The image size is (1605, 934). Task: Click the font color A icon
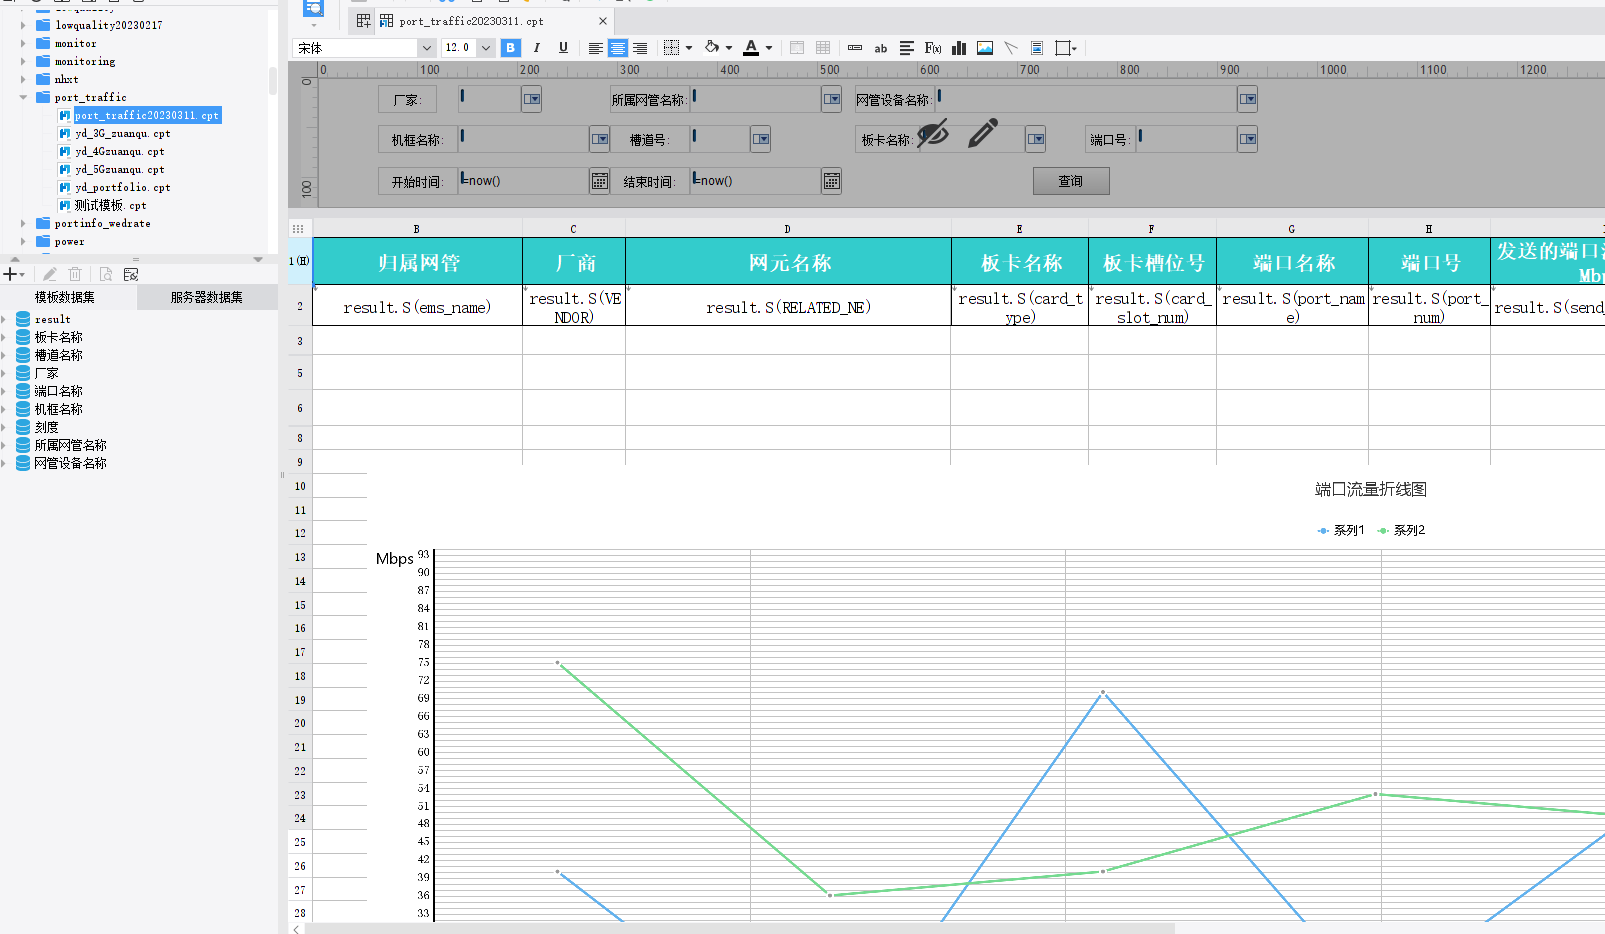click(x=751, y=47)
